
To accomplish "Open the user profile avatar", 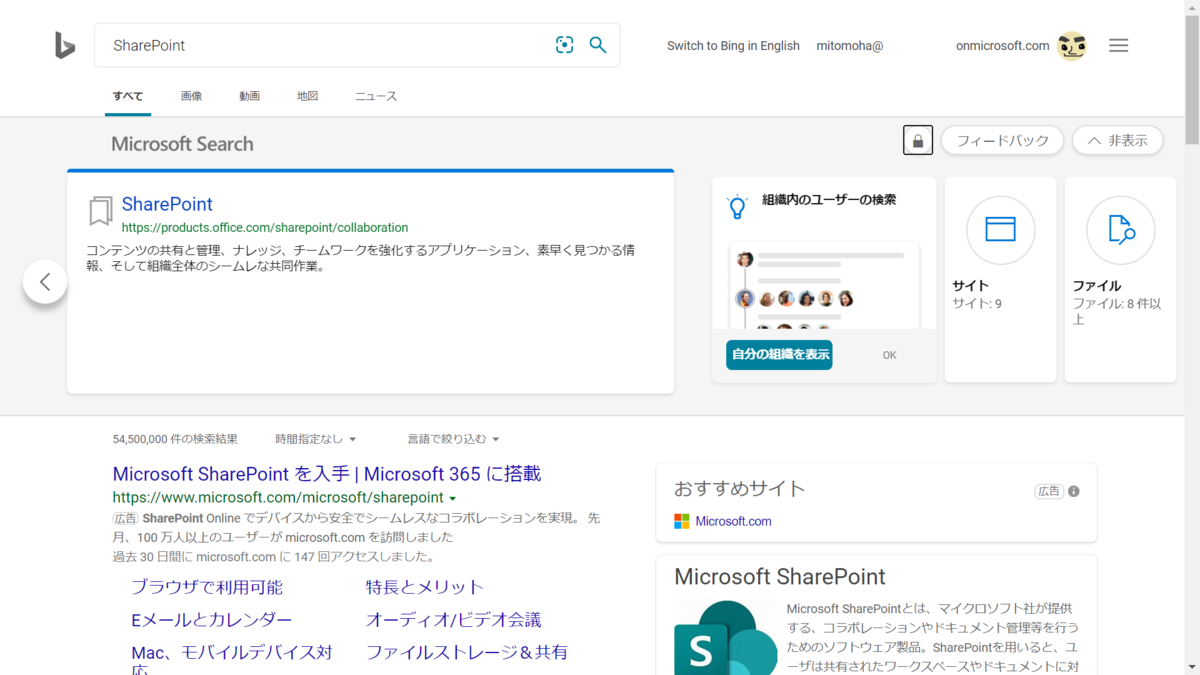I will point(1072,46).
